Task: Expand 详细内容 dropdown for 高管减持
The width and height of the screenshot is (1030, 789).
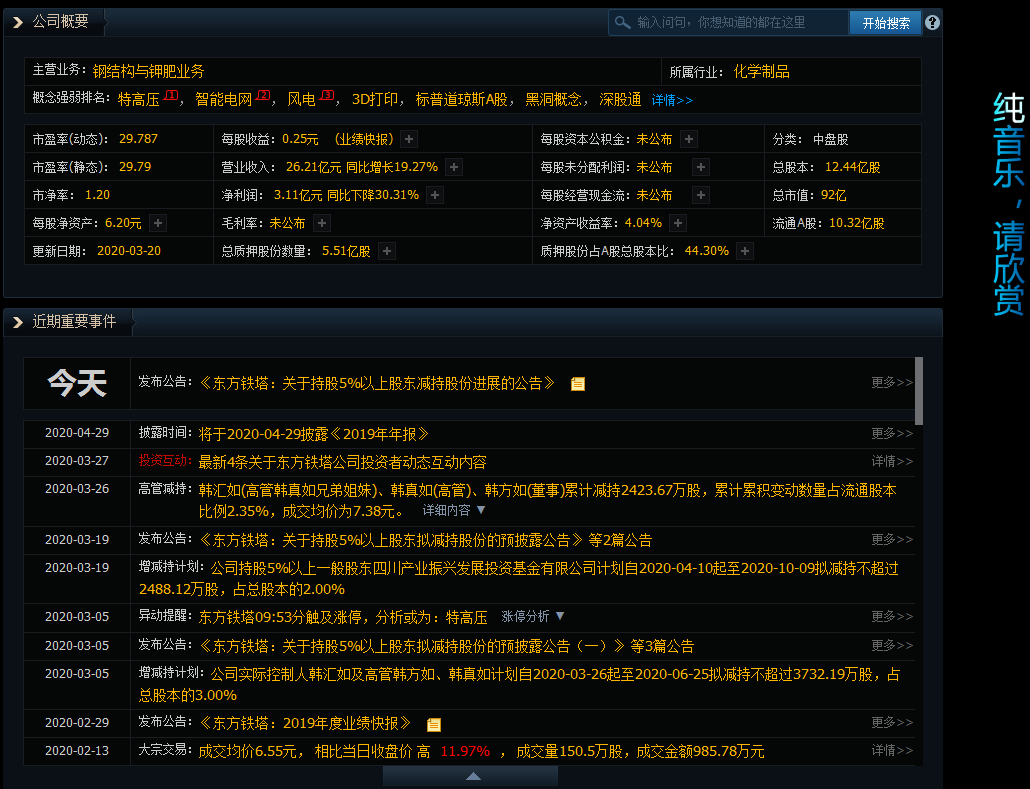Action: (x=453, y=510)
